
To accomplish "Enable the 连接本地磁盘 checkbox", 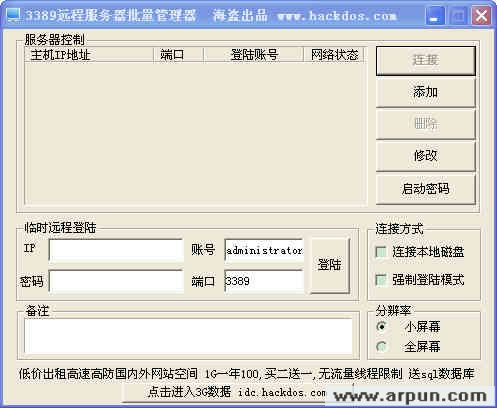I will pyautogui.click(x=381, y=252).
